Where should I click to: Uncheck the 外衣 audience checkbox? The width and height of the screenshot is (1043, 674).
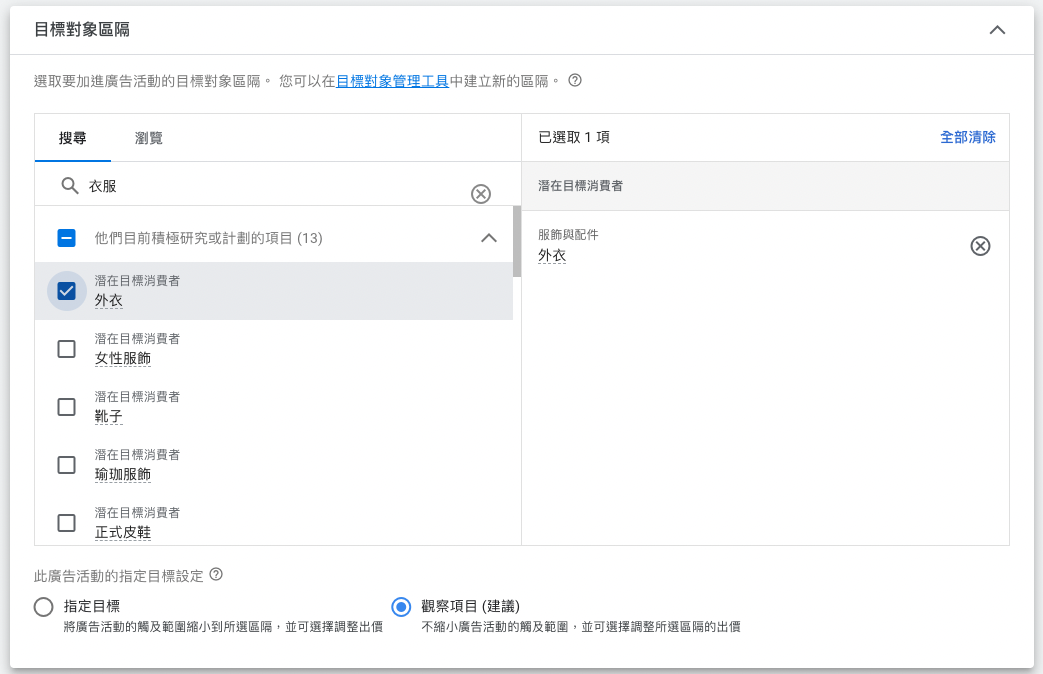pyautogui.click(x=67, y=291)
